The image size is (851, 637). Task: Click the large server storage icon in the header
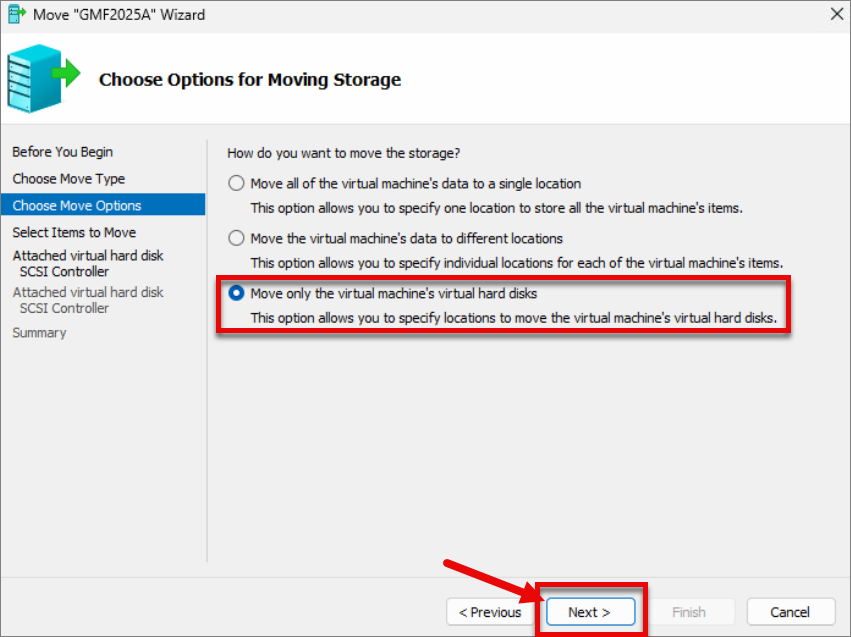[x=43, y=79]
